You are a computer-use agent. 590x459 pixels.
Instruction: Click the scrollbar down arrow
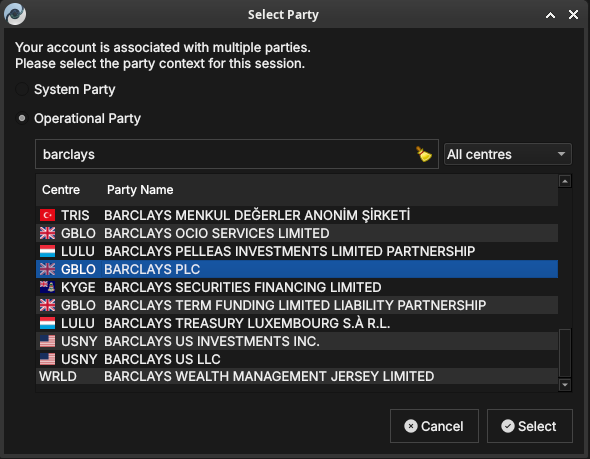tap(565, 385)
